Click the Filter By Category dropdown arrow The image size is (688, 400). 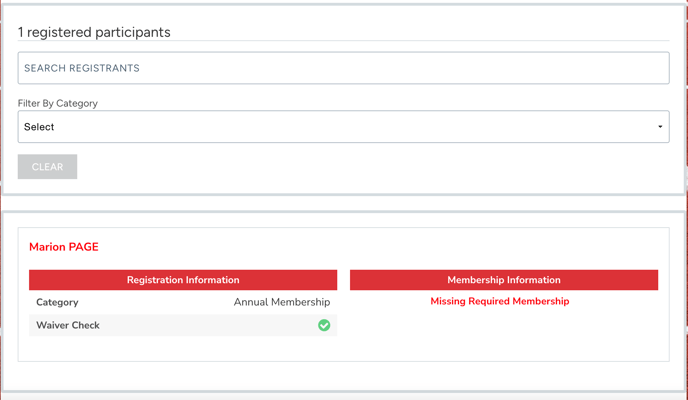coord(660,127)
